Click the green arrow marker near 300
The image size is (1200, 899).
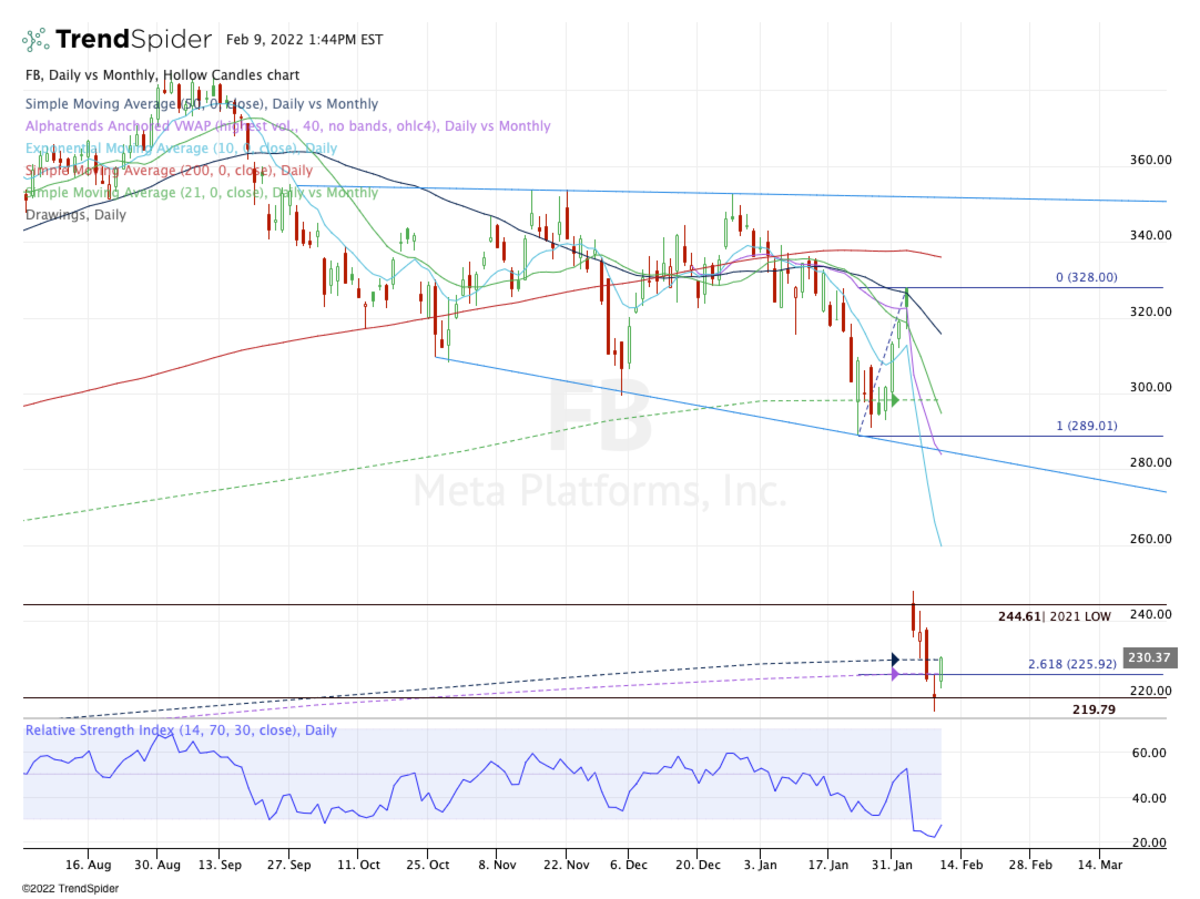tap(895, 400)
